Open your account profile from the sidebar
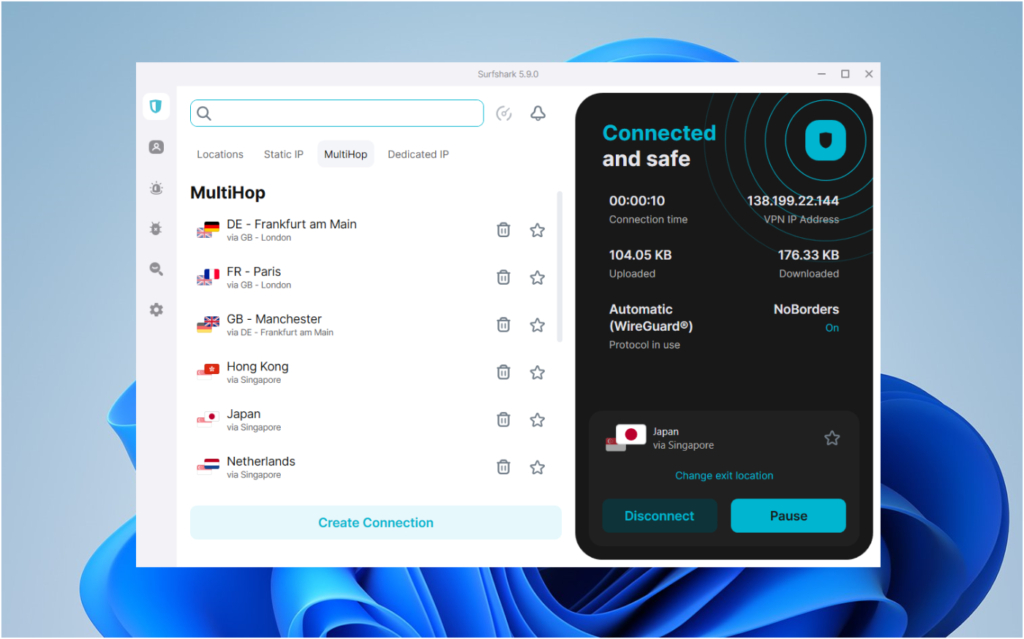This screenshot has width=1024, height=639. 156,147
